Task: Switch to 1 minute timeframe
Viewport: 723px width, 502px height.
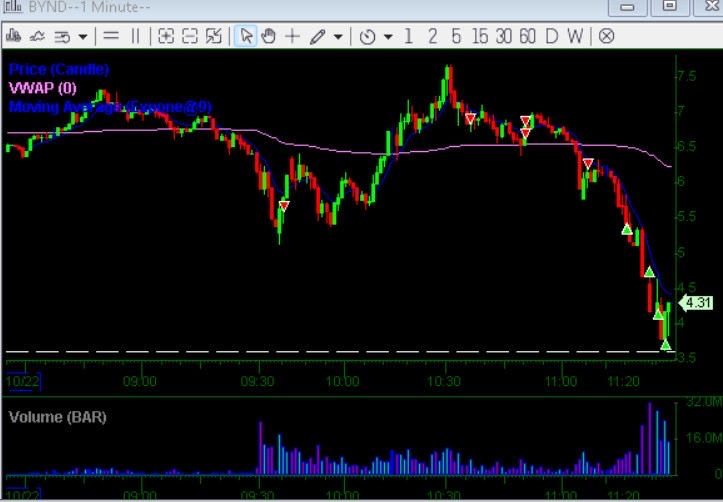Action: 408,36
